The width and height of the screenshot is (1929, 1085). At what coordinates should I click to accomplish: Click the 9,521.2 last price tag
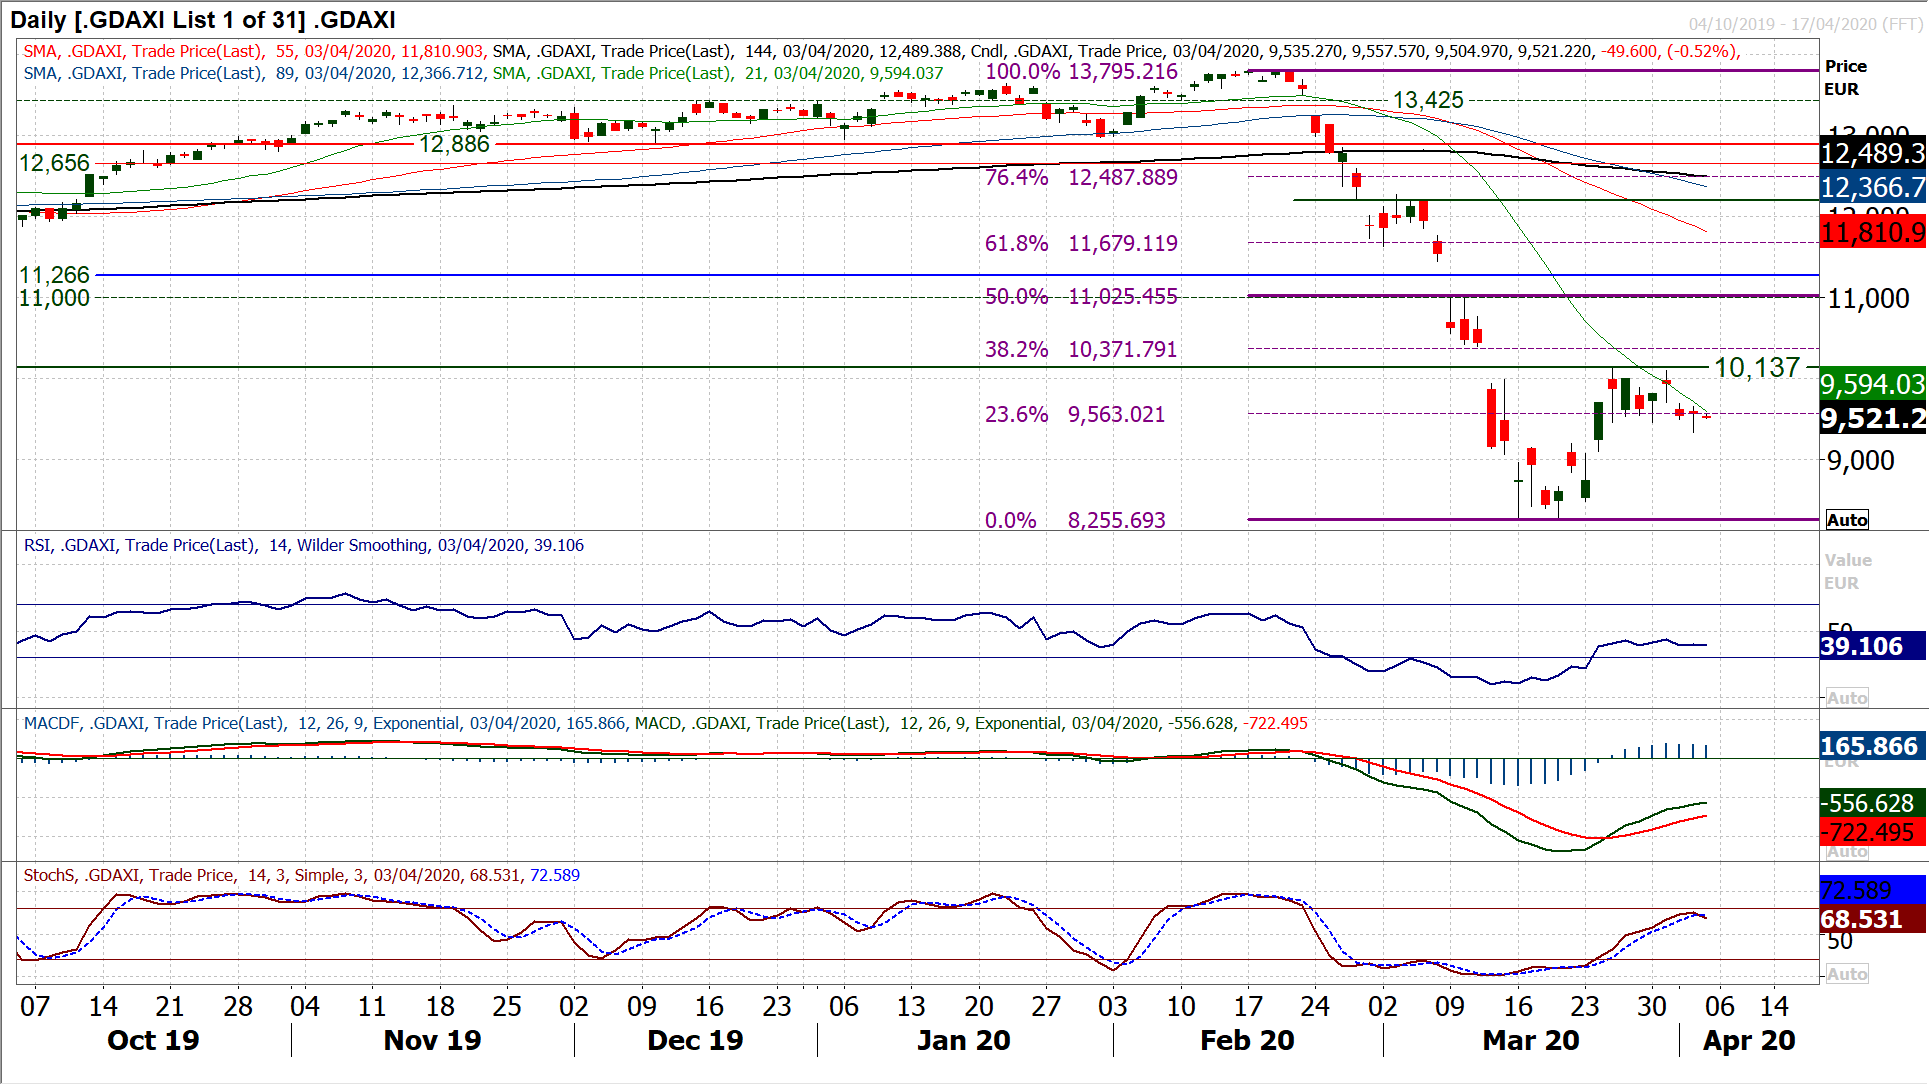[x=1872, y=419]
